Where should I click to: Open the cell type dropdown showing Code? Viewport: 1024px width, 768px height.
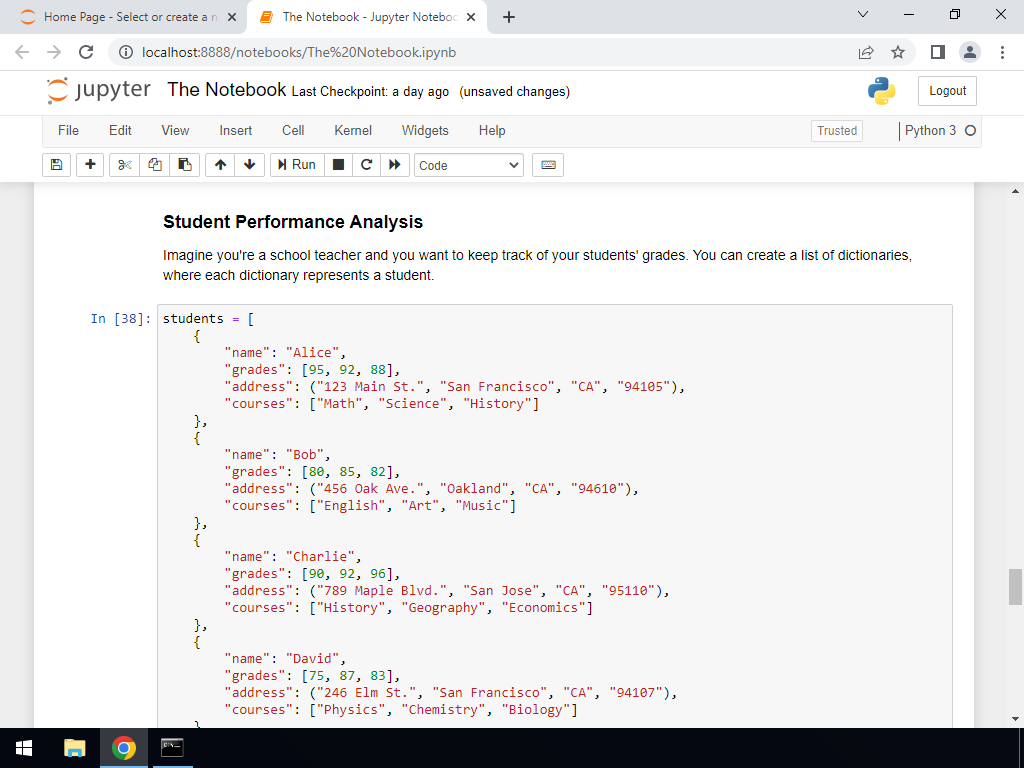468,164
